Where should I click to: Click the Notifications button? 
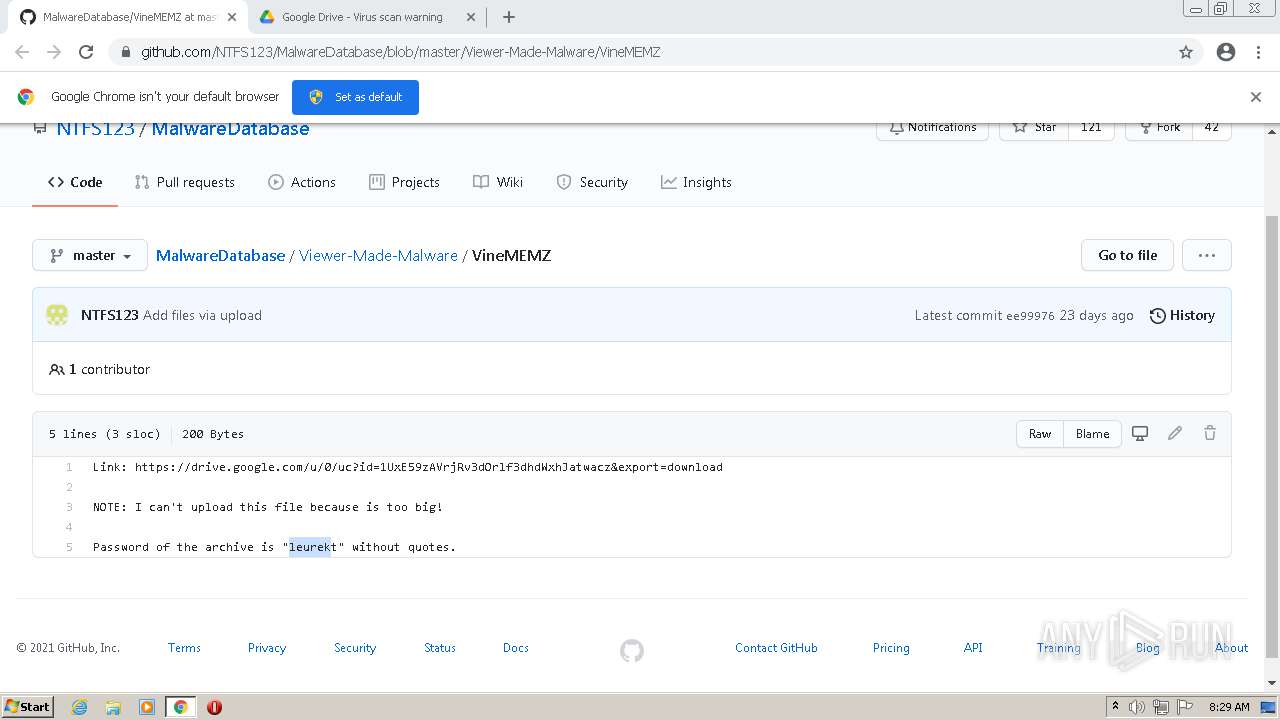[932, 128]
